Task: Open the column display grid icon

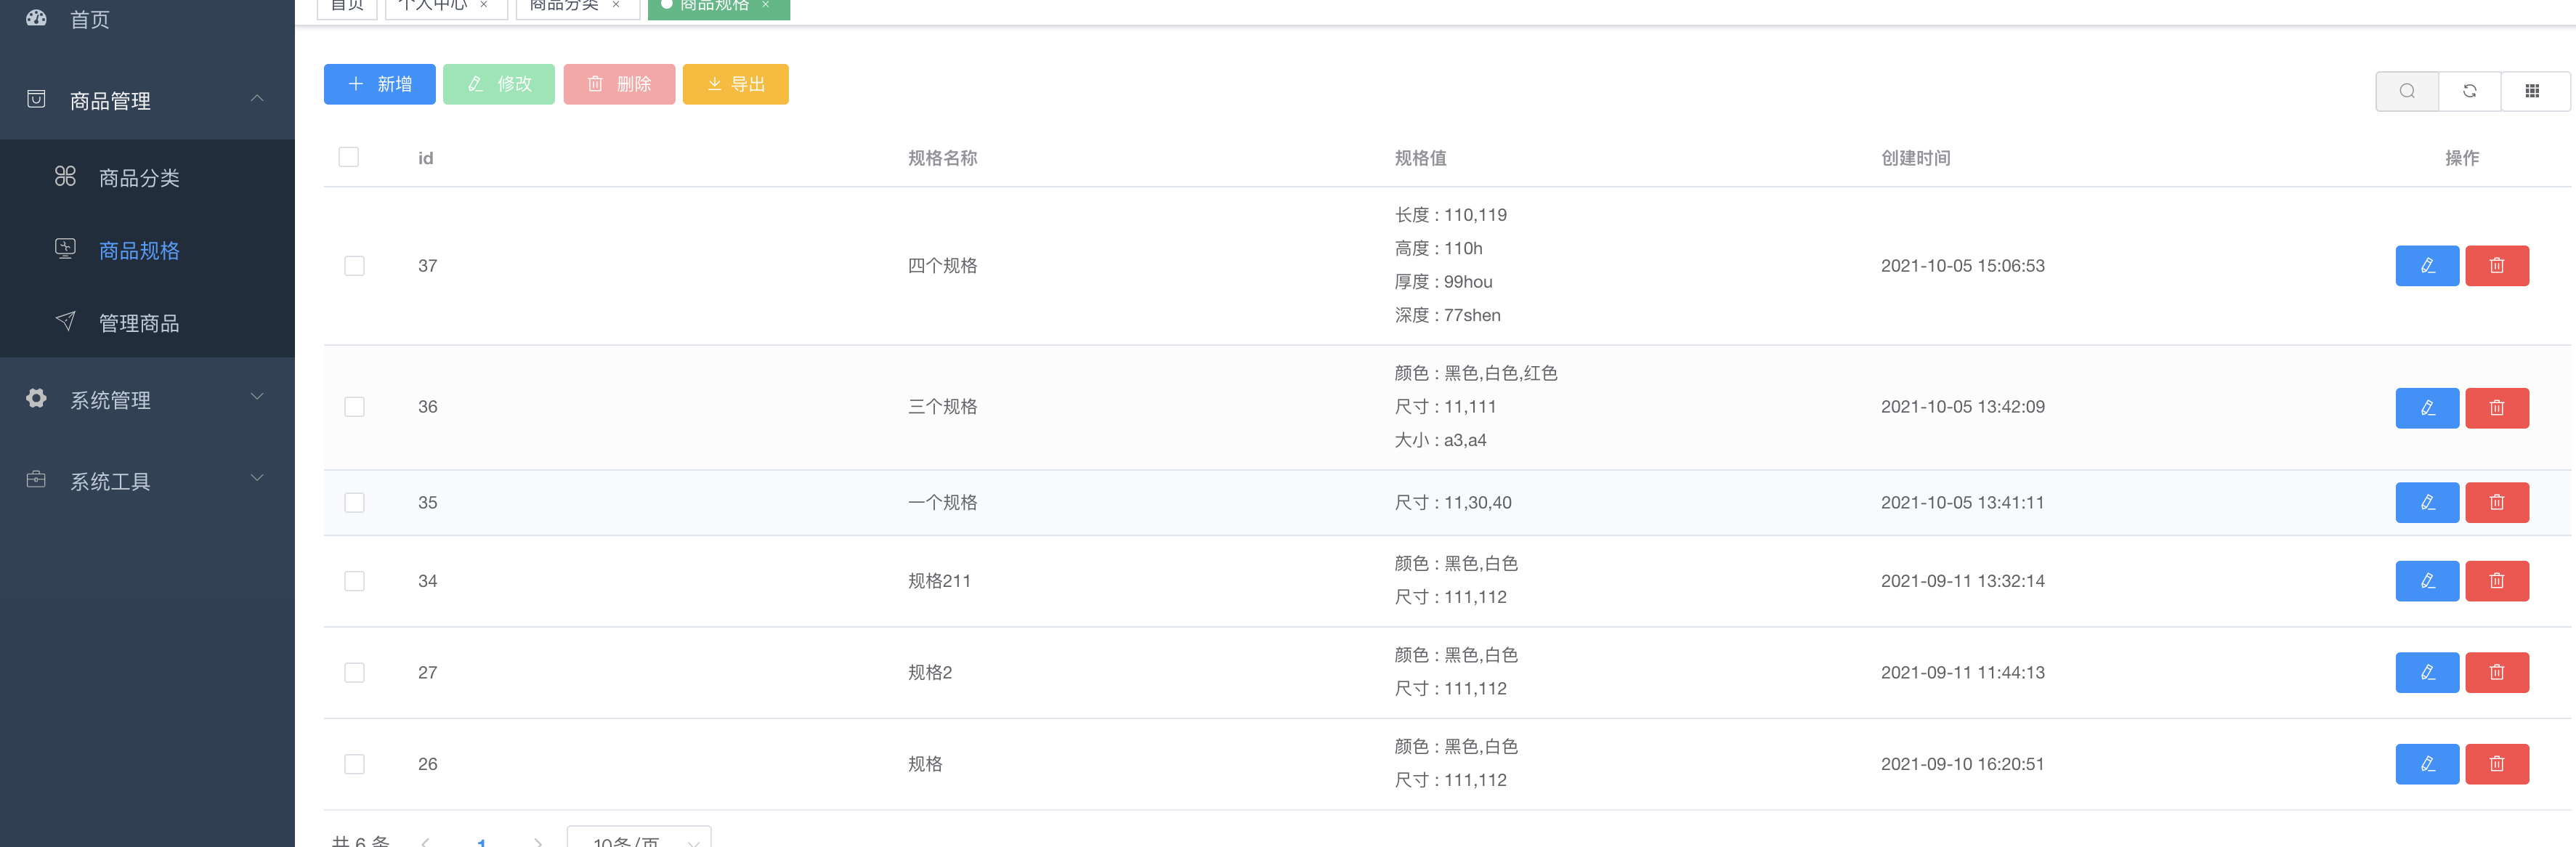Action: point(2532,91)
